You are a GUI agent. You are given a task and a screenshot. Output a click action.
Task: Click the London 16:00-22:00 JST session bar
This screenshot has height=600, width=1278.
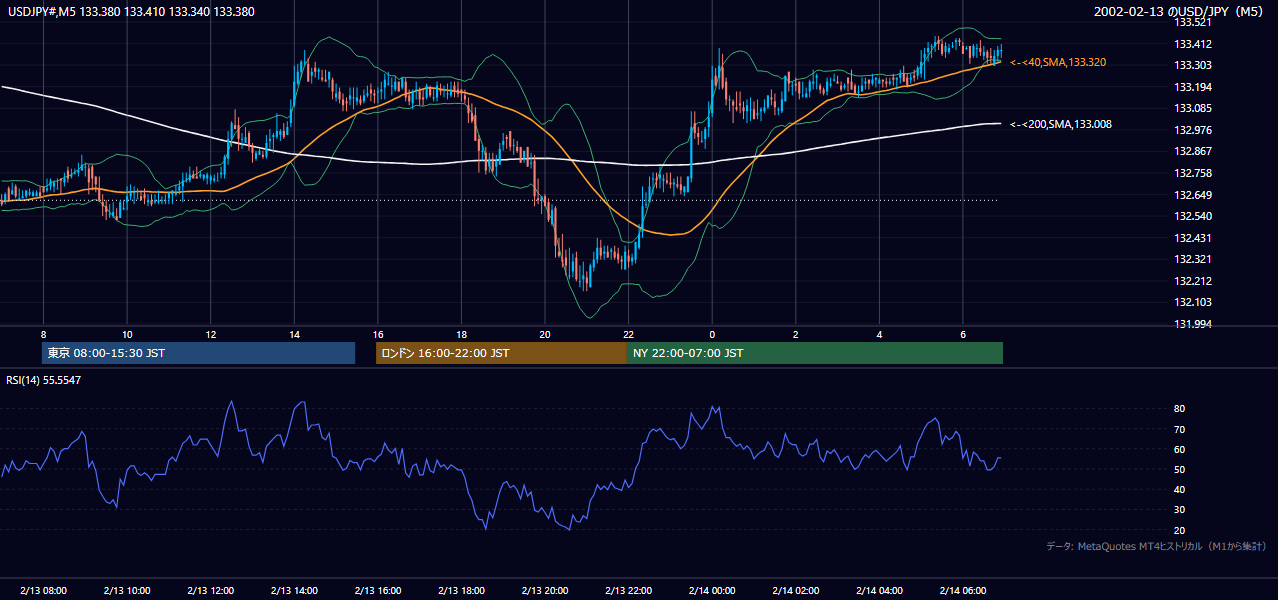coord(501,353)
